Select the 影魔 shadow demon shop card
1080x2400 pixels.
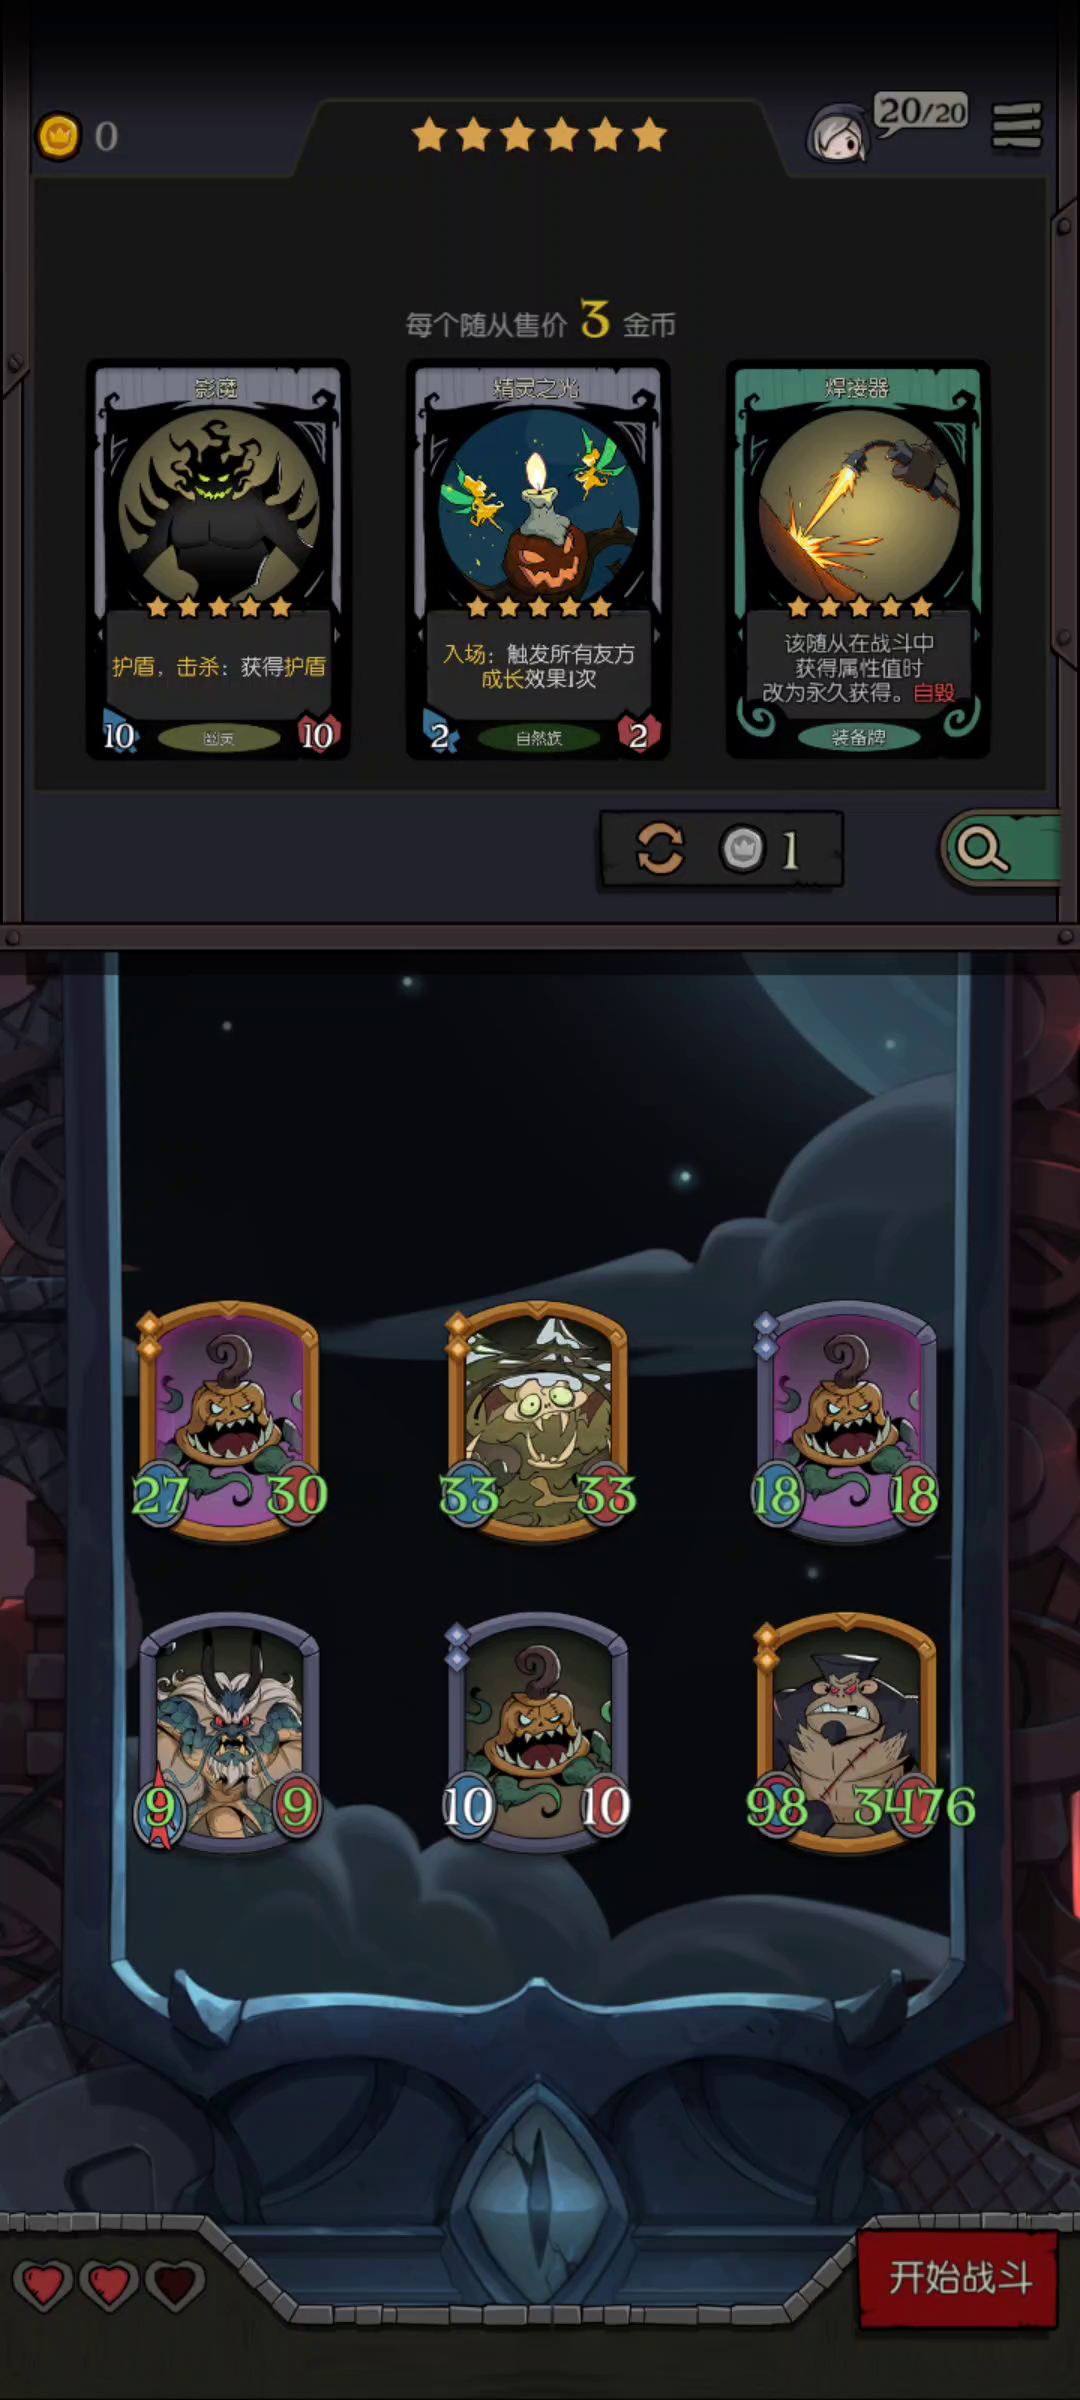[218, 559]
